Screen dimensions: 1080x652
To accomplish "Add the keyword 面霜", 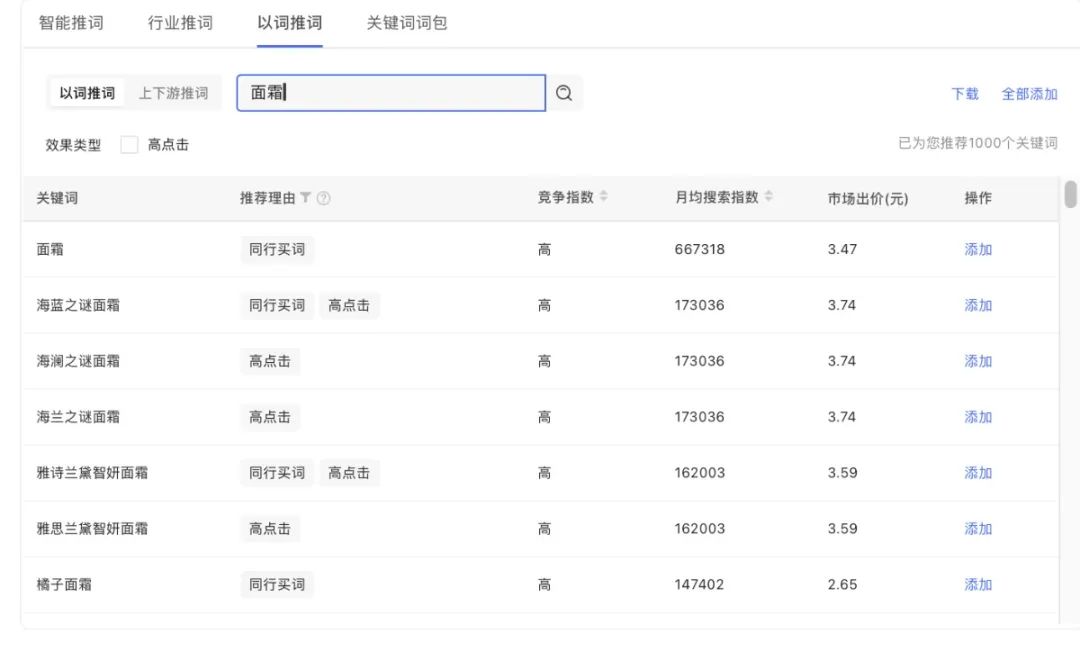I will [x=978, y=249].
